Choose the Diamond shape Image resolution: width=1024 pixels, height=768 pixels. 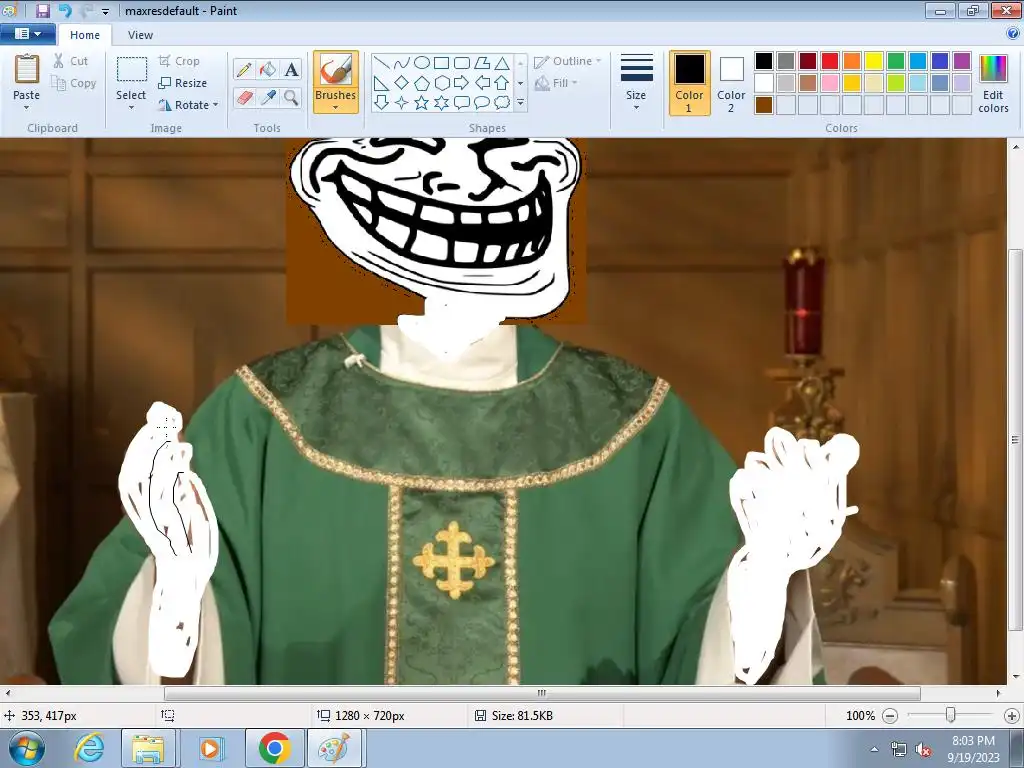(402, 83)
